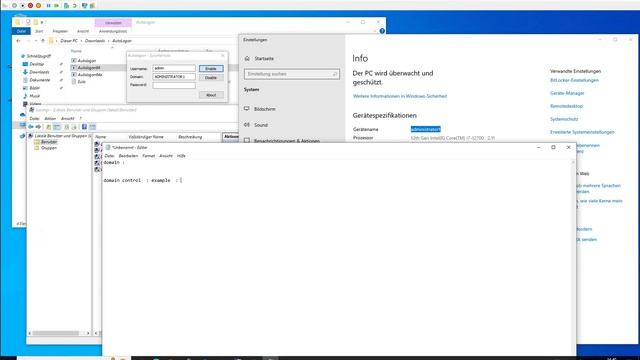Switch to the Freigeben ribbon tab
The image size is (640, 360).
click(x=60, y=31)
